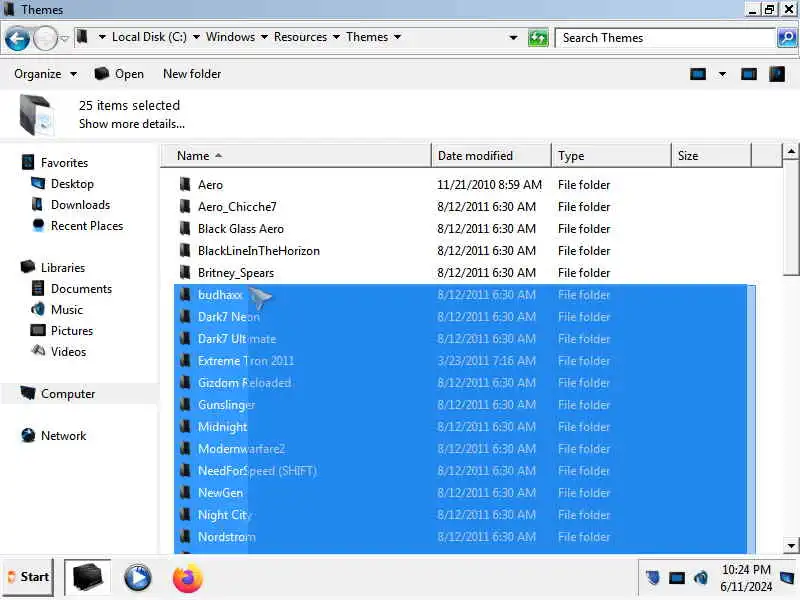Open Downloads in Favorites
The height and width of the screenshot is (600, 800).
71,205
